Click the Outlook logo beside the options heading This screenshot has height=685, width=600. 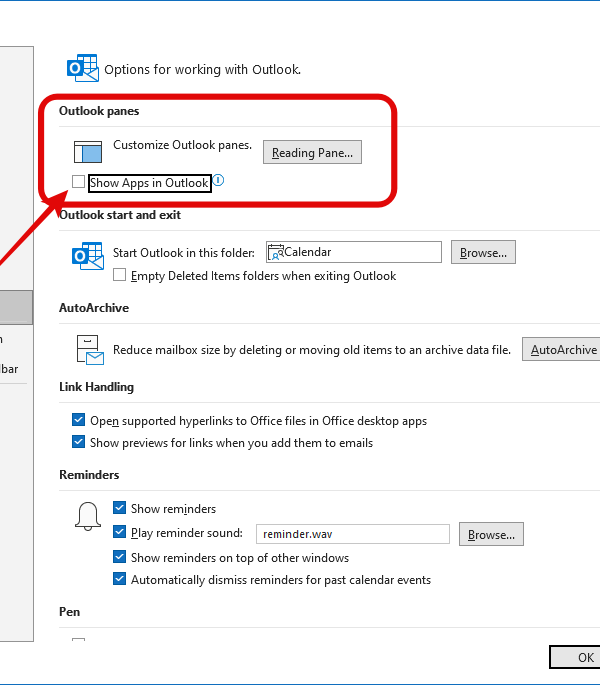pos(83,68)
